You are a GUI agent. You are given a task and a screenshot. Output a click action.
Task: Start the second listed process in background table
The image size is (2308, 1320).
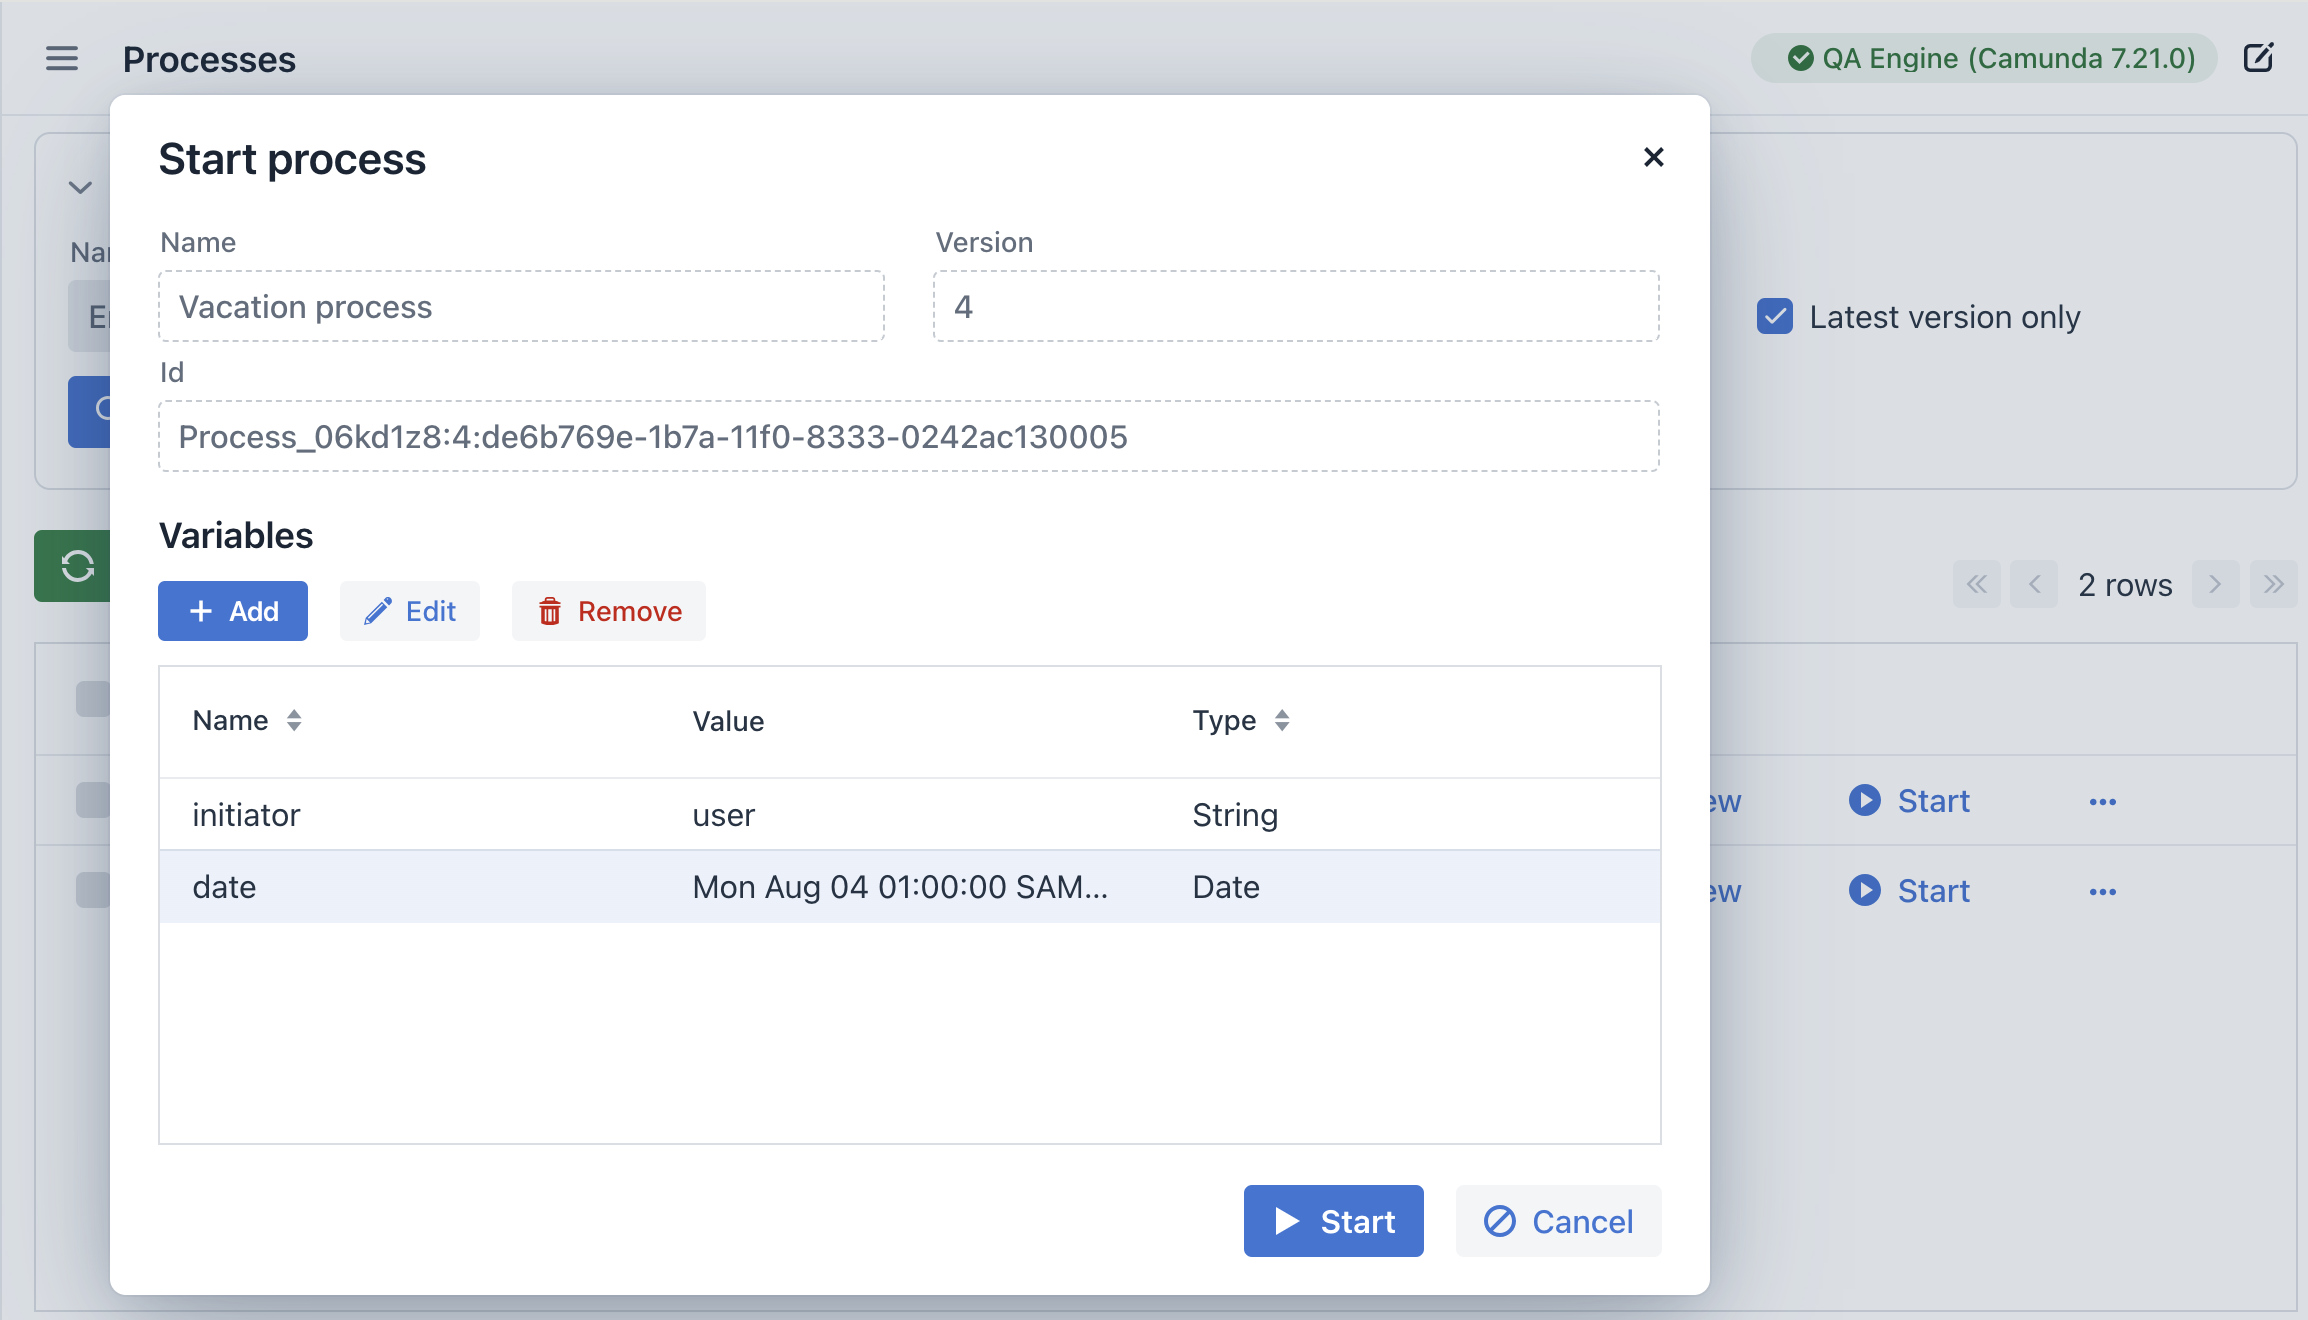(1909, 891)
